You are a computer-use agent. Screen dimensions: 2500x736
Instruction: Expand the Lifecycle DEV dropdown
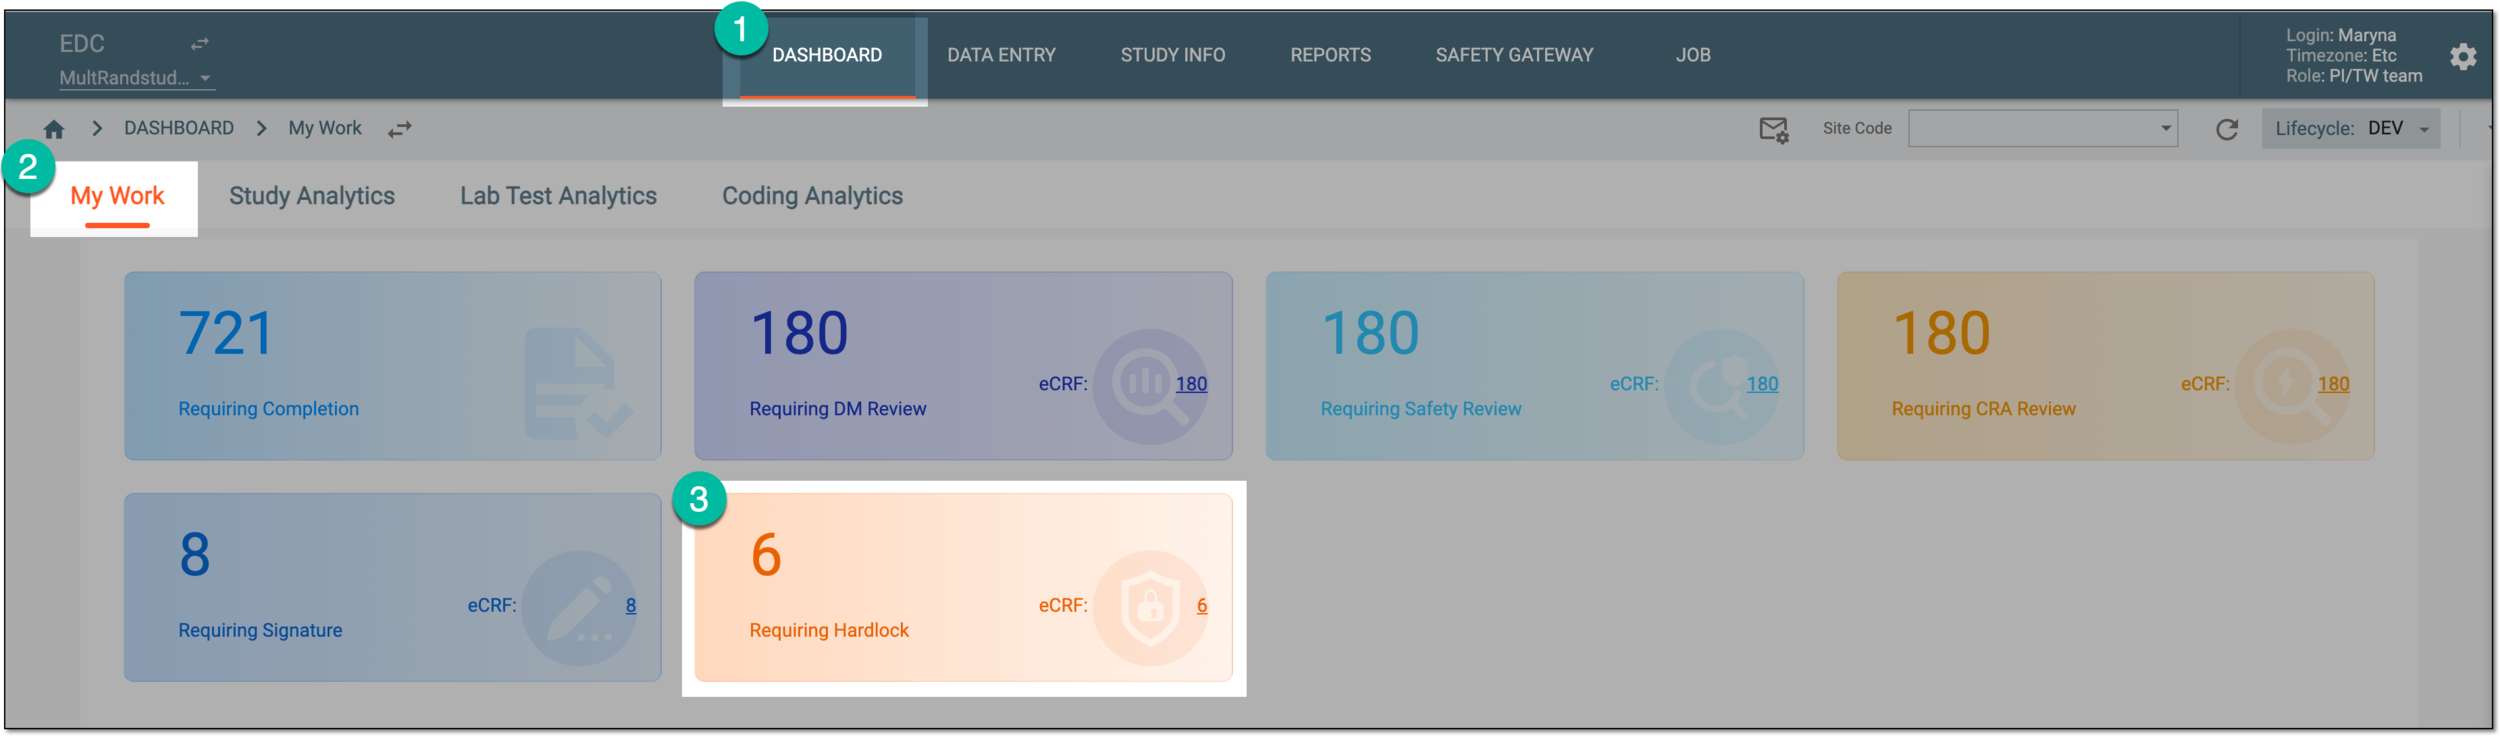[x=2351, y=128]
